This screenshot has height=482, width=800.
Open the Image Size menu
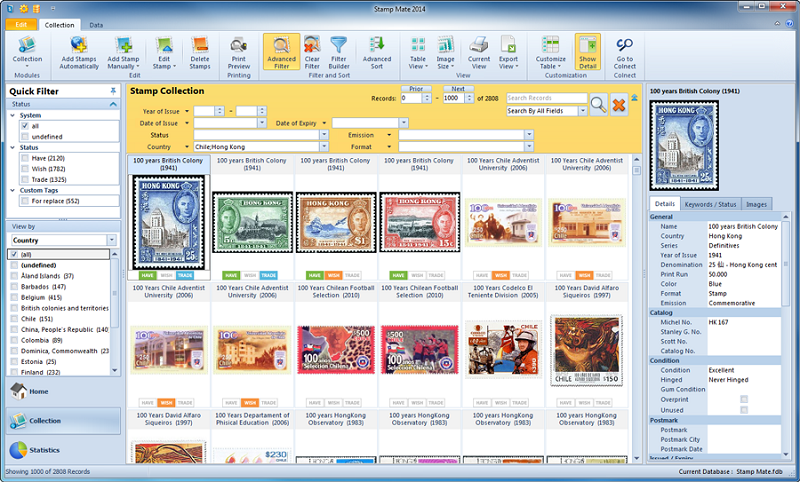[445, 52]
